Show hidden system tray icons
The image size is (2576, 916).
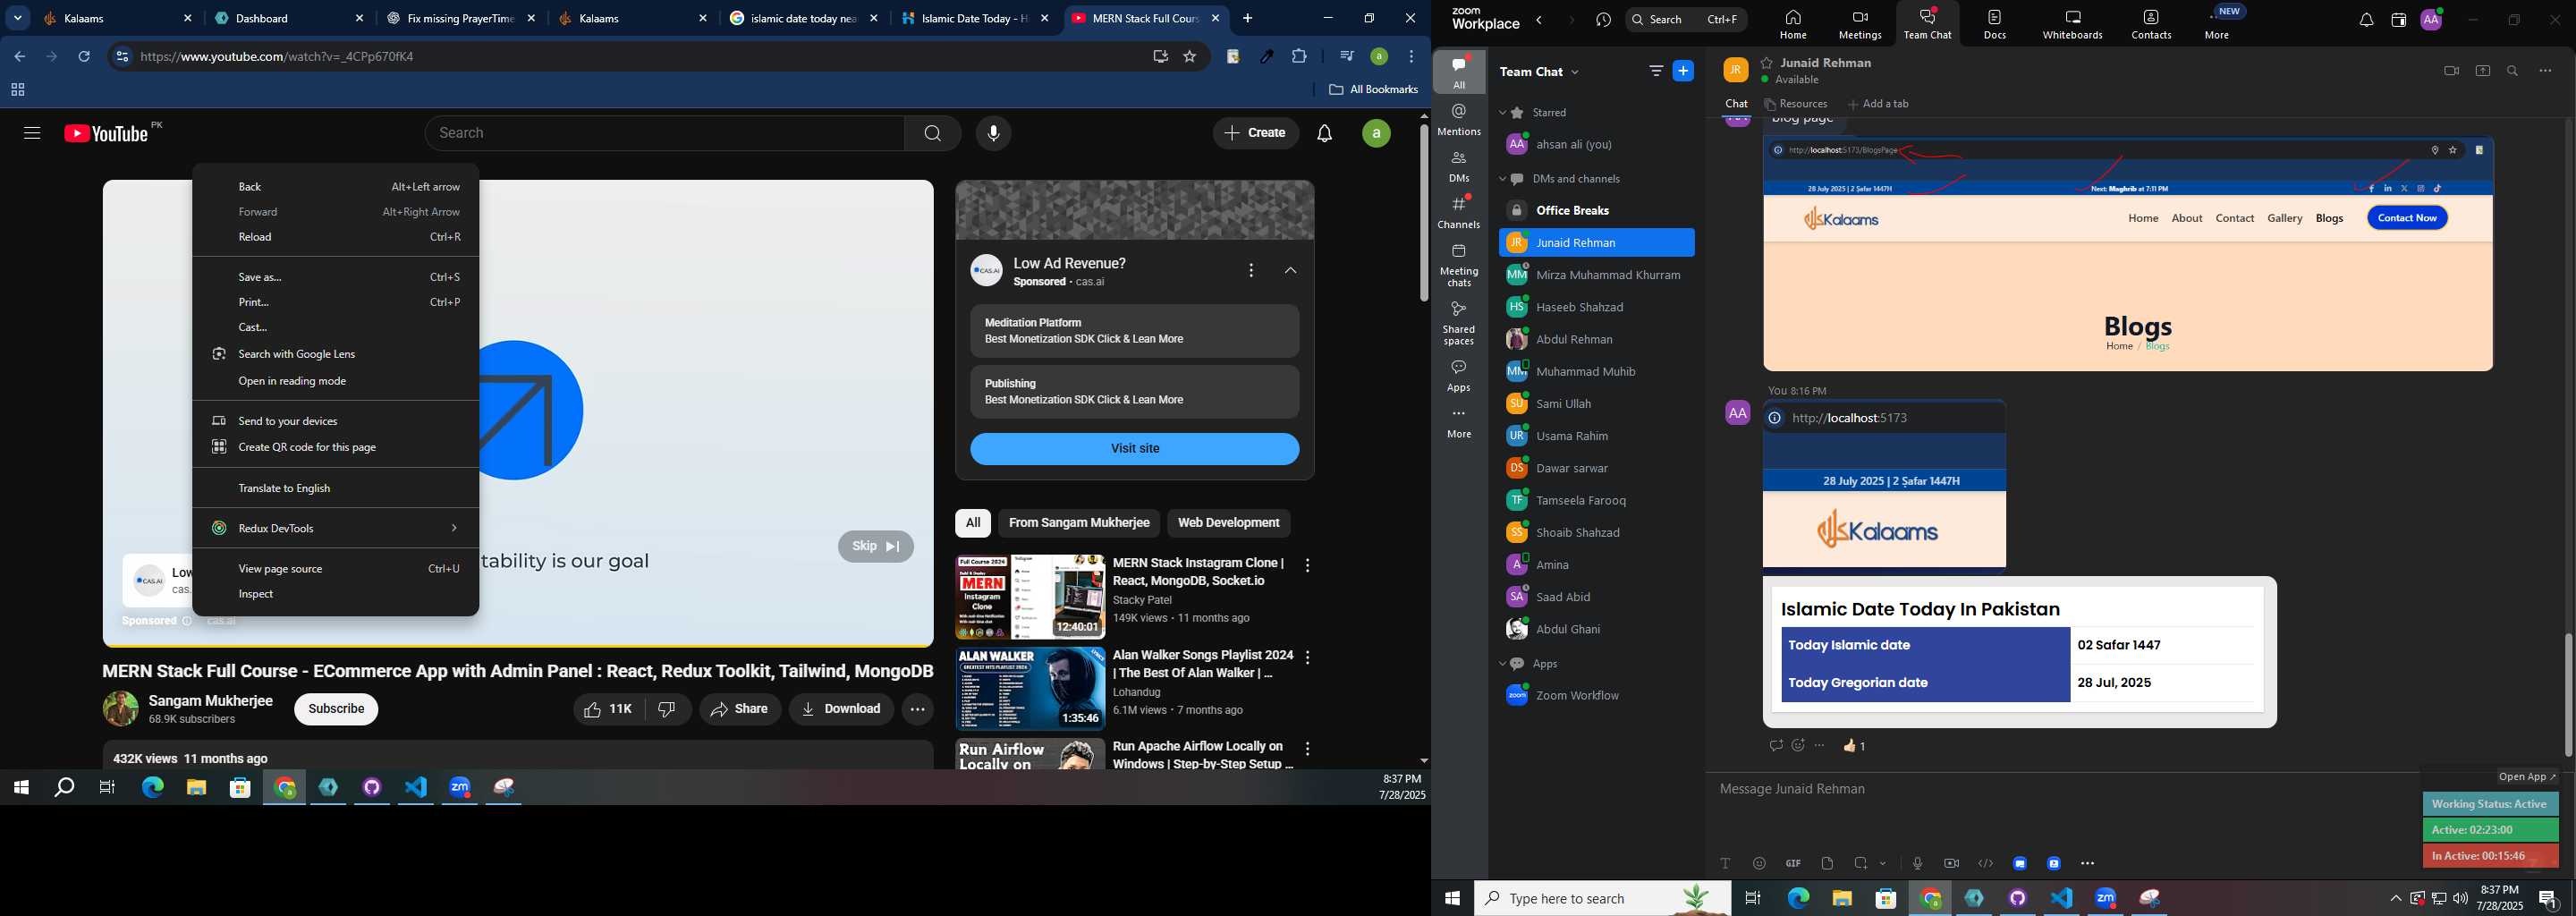click(x=2395, y=898)
